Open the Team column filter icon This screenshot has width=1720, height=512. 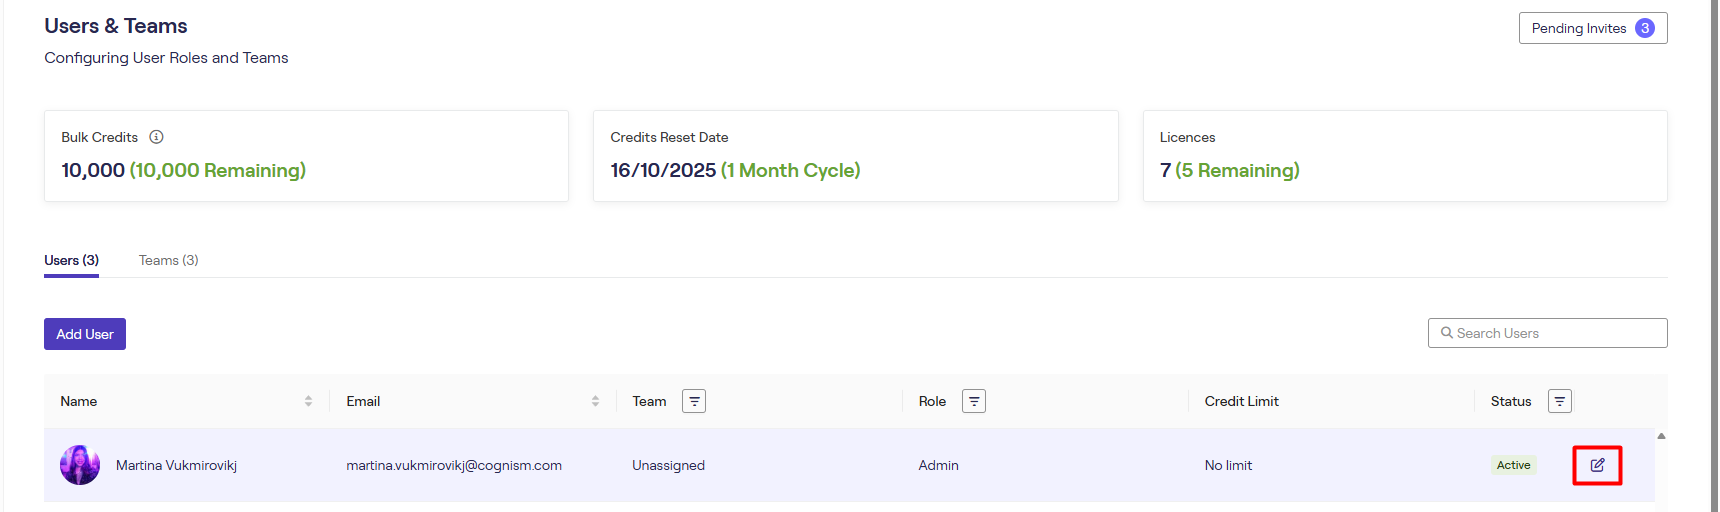click(x=694, y=401)
